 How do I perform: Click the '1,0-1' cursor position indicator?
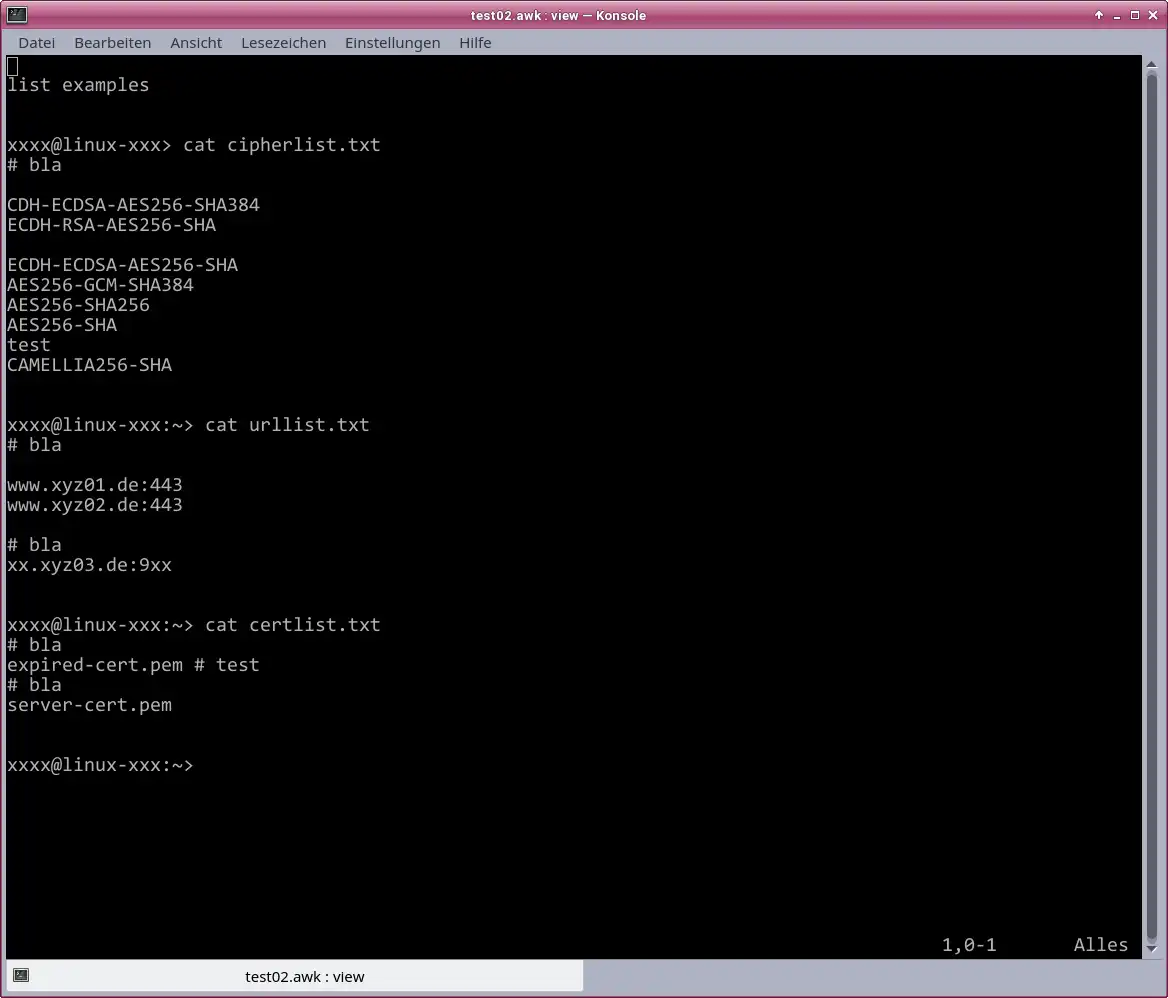pyautogui.click(x=969, y=945)
